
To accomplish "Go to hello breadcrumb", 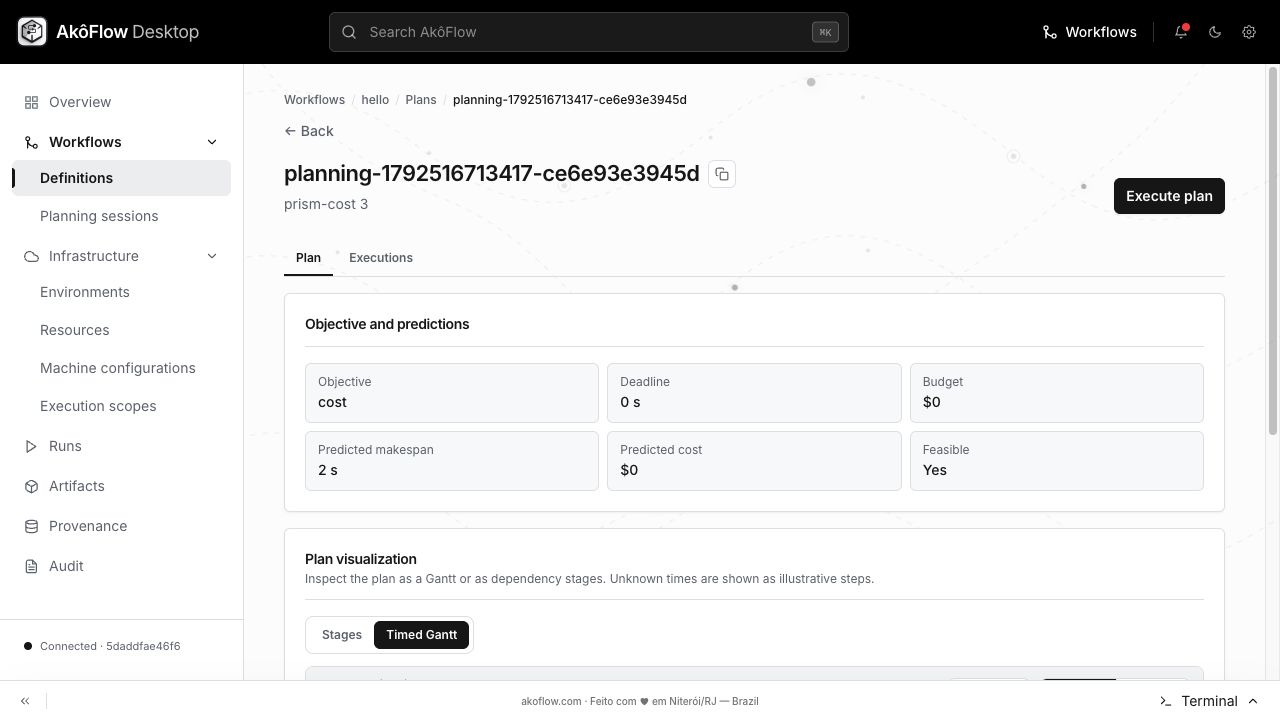I will pos(375,100).
